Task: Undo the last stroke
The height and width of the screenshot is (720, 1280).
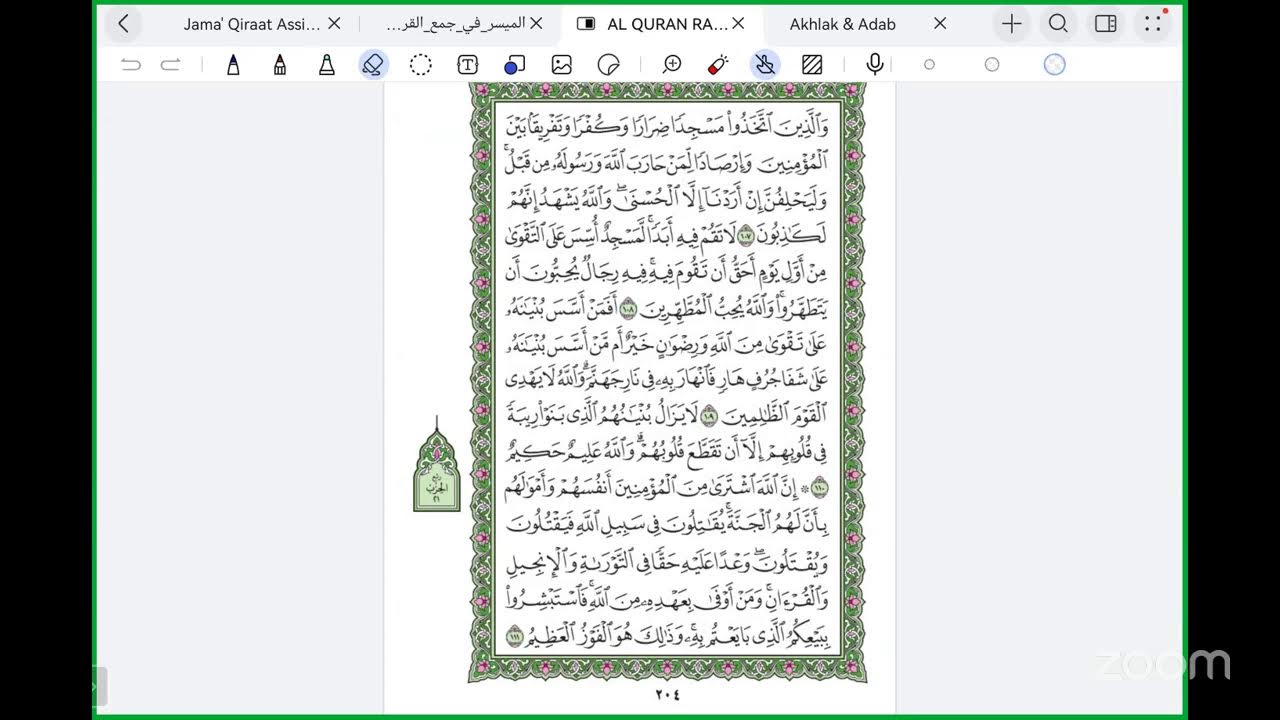Action: pos(131,65)
